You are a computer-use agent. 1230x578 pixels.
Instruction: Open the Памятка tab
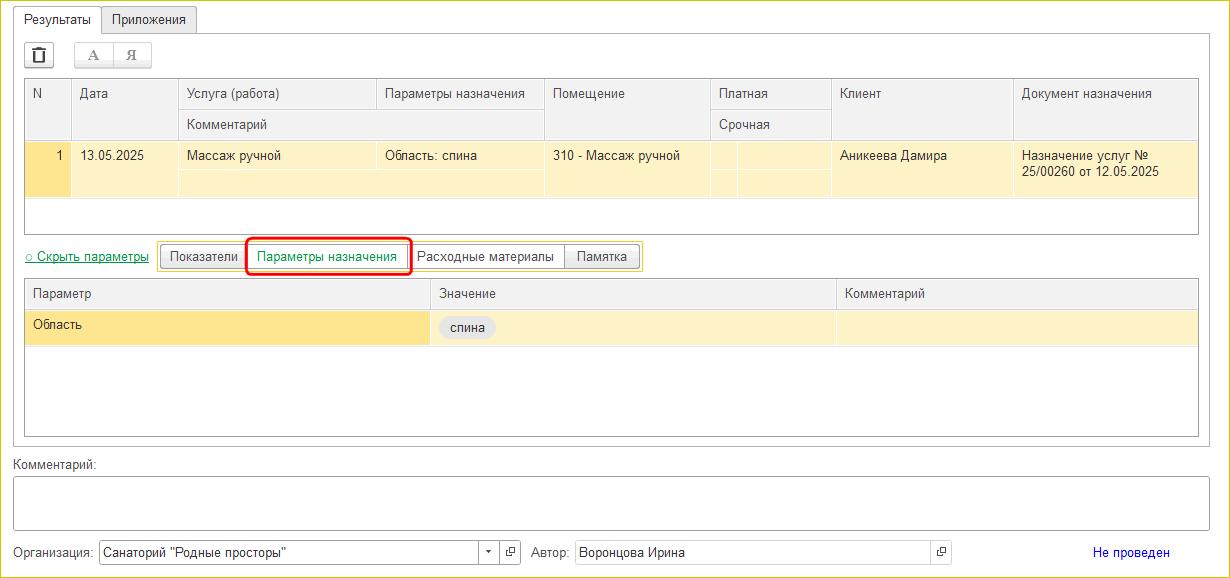click(602, 257)
